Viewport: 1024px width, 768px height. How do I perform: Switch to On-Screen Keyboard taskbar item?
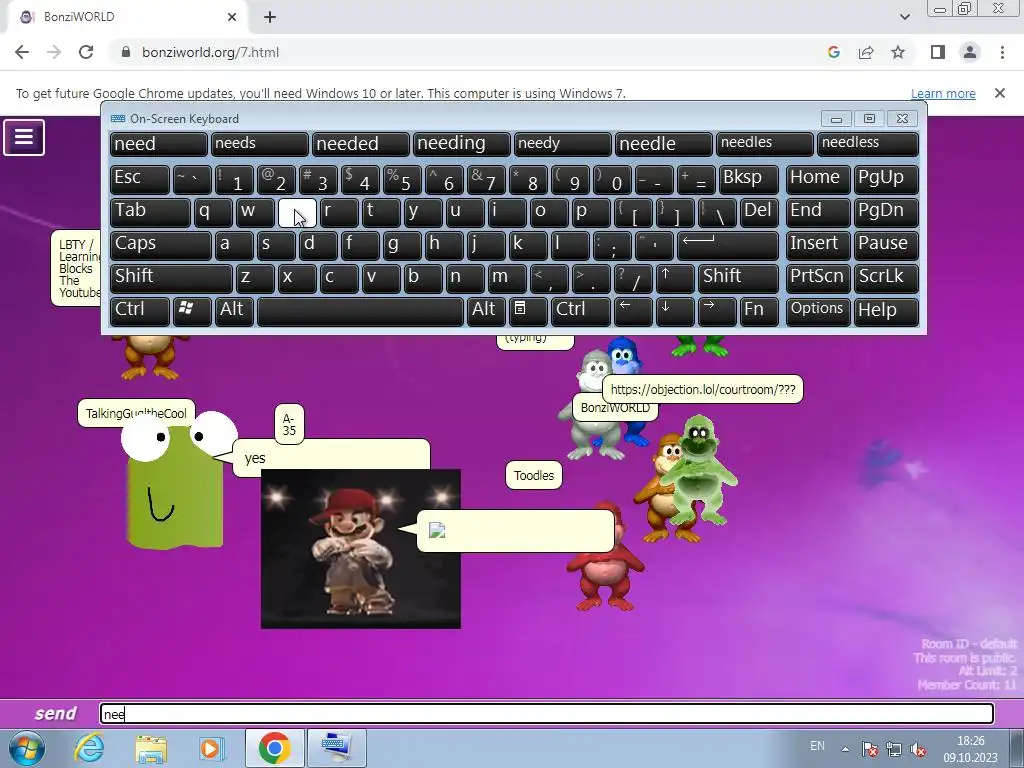coord(336,748)
